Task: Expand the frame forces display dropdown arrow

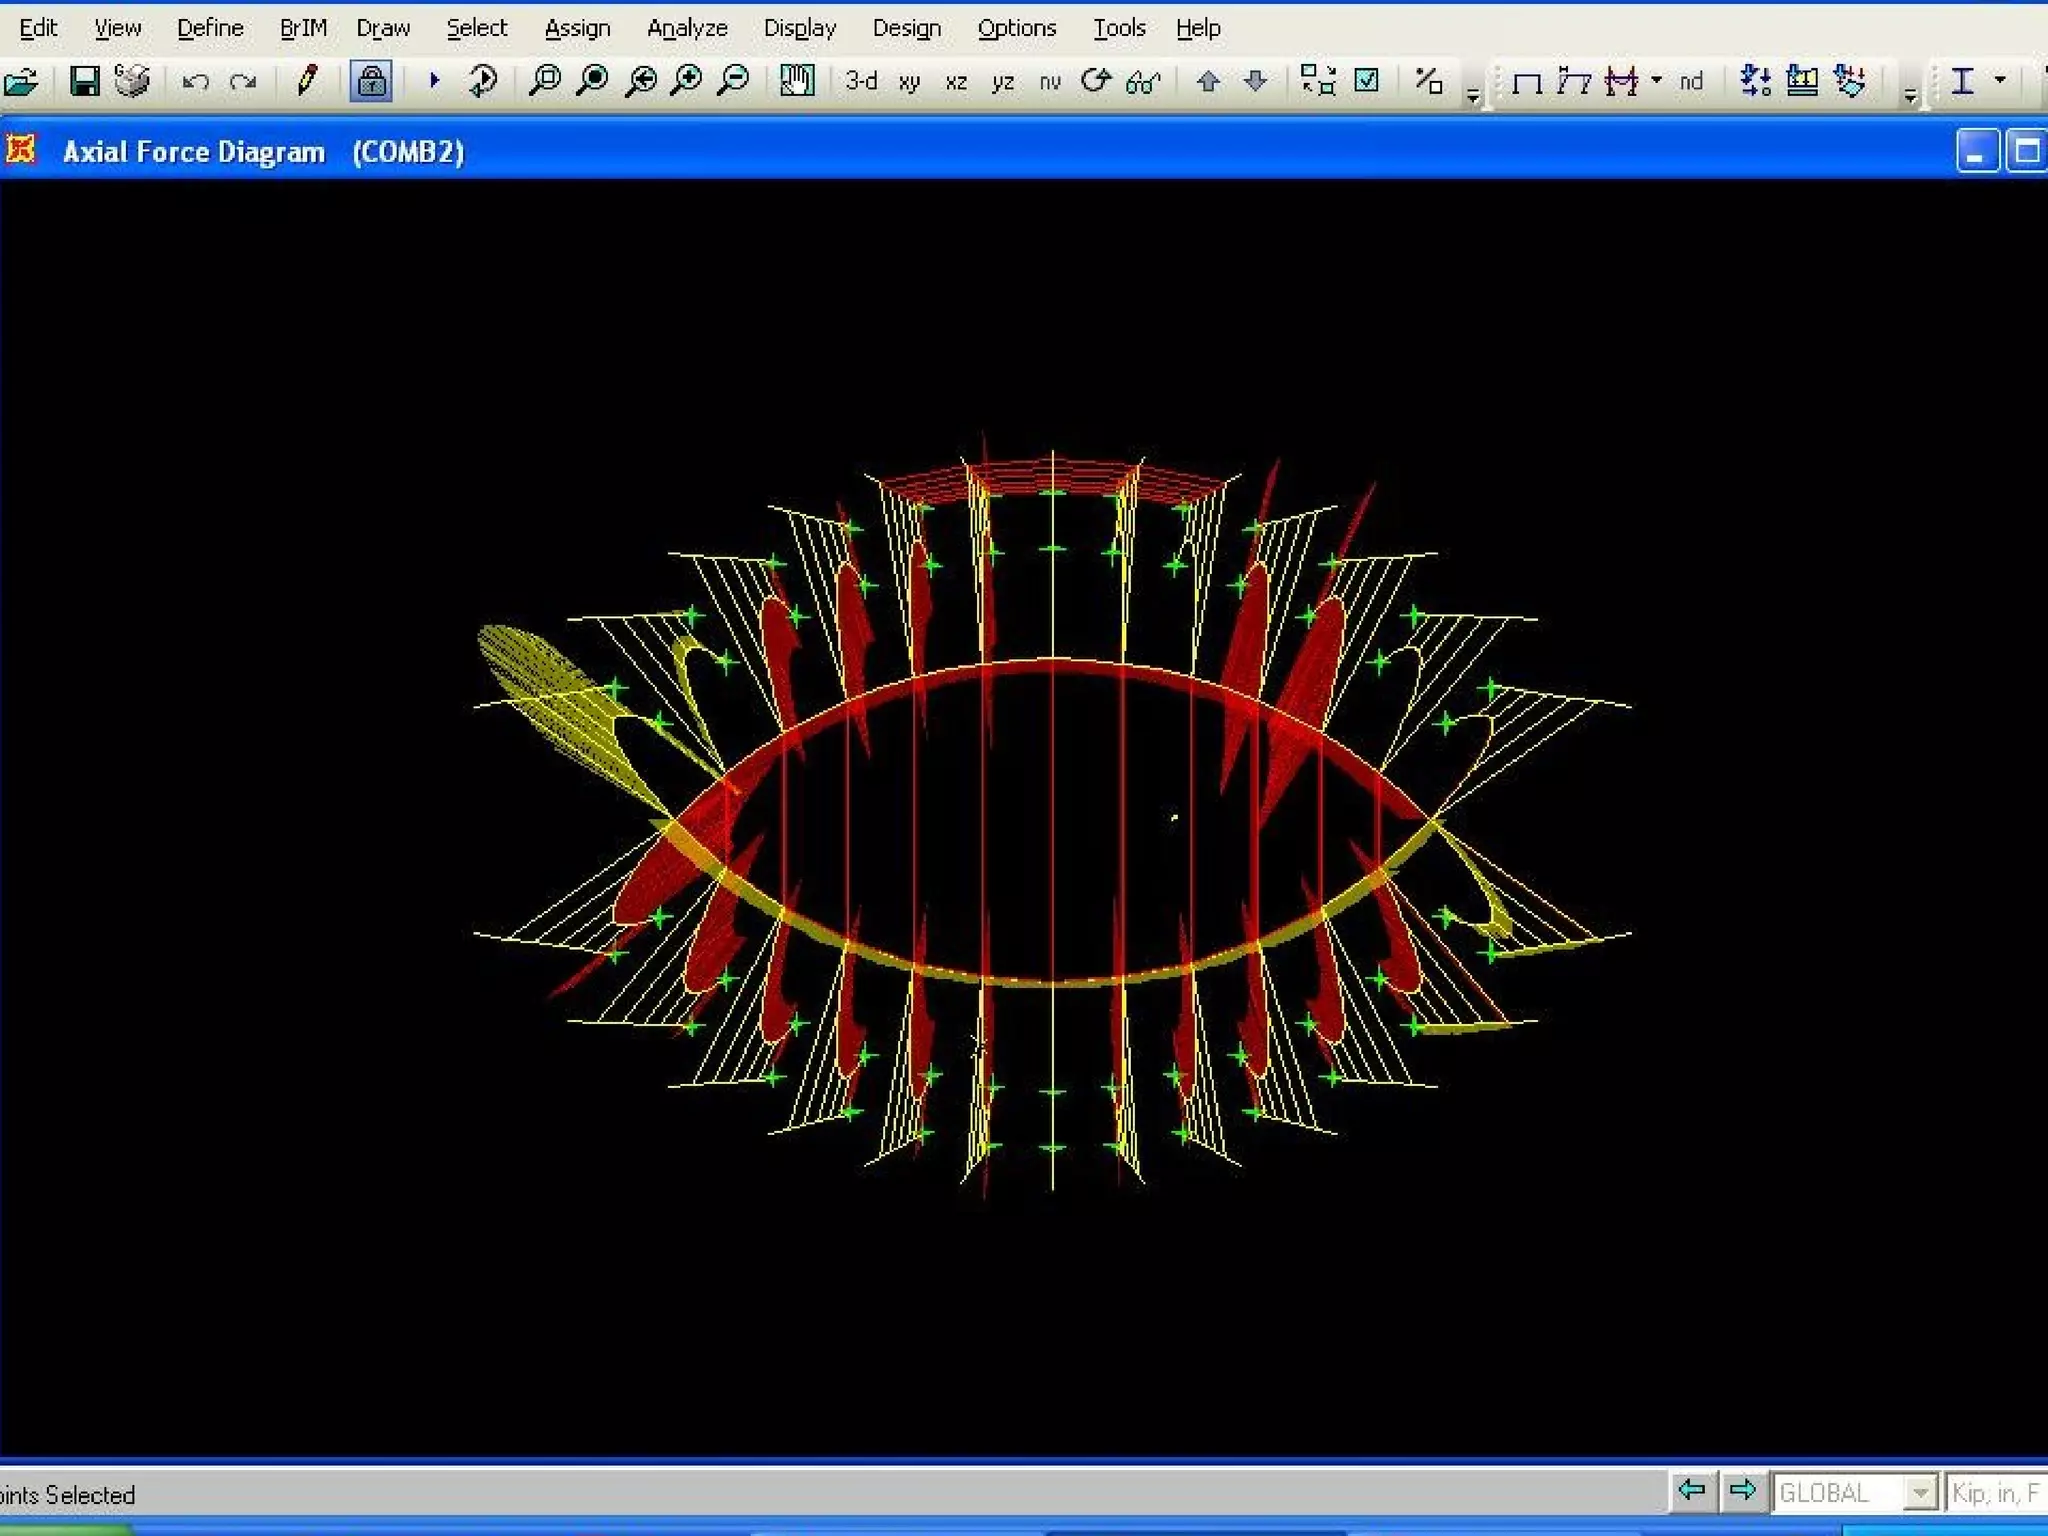Action: [1657, 80]
